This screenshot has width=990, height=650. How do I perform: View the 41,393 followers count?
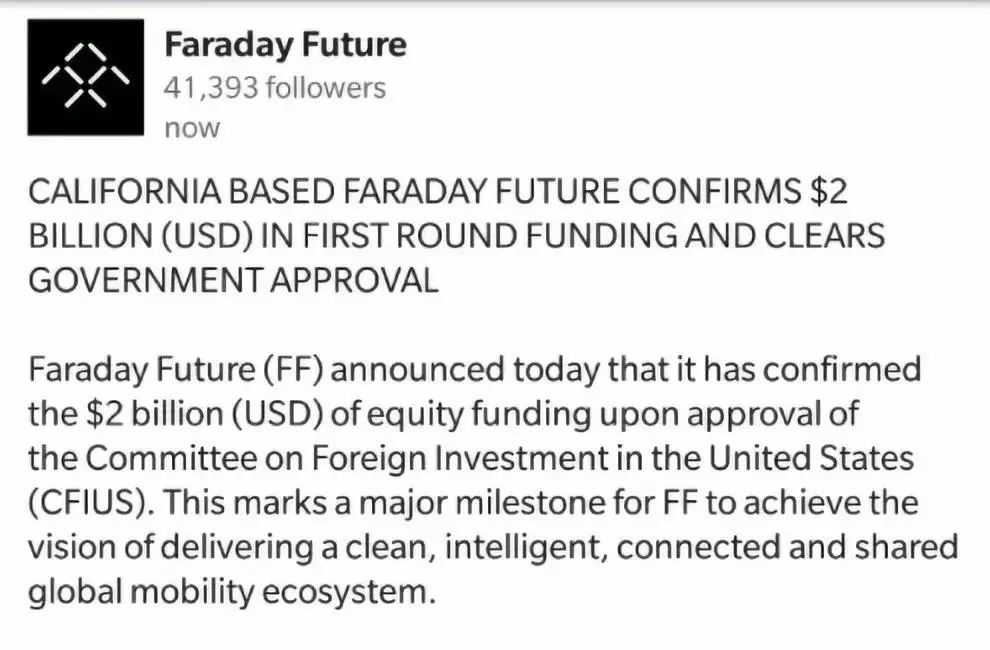(275, 87)
